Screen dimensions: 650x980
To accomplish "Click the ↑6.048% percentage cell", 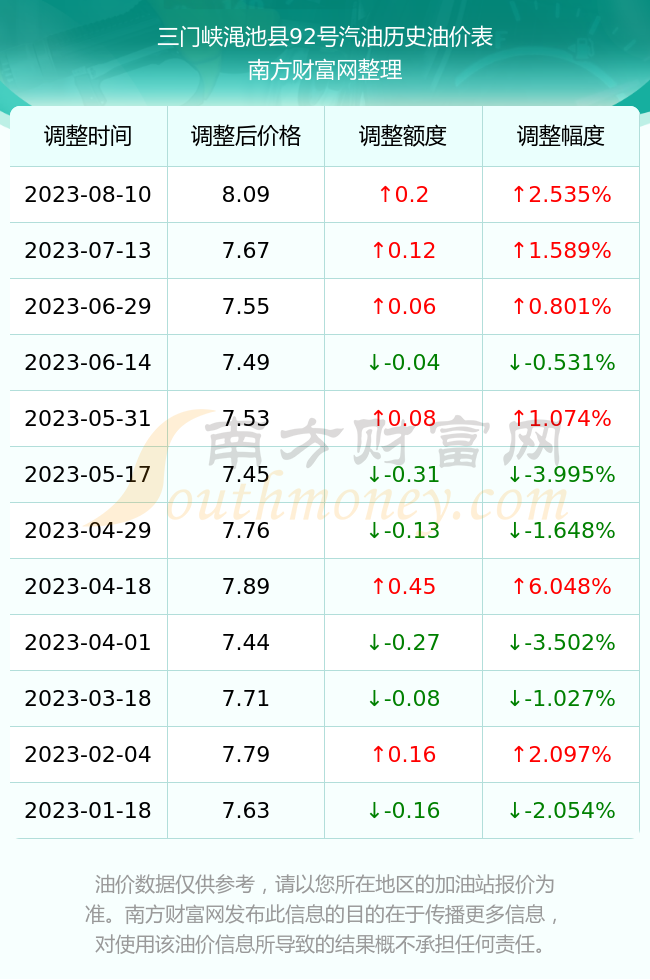I will [x=561, y=586].
